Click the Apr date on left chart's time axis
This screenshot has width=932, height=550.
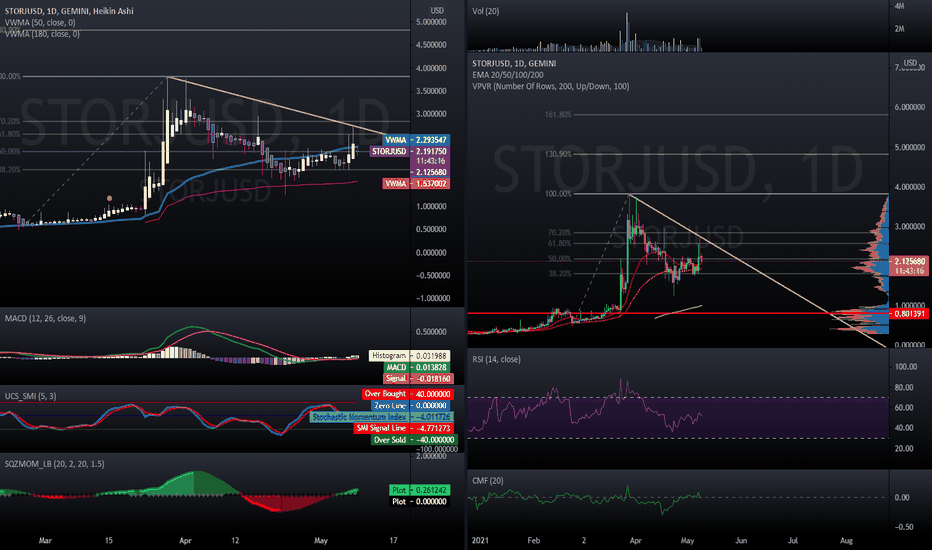(x=185, y=540)
